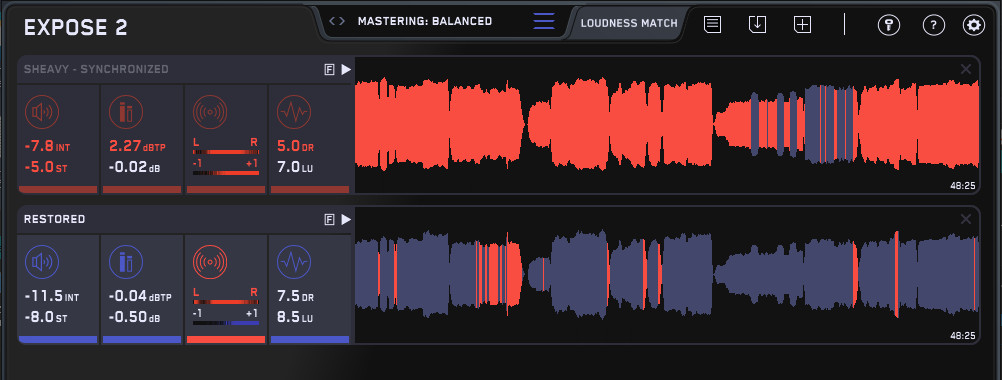This screenshot has width=1002, height=380.
Task: Click the -0.50 dB value
Action: [135, 318]
